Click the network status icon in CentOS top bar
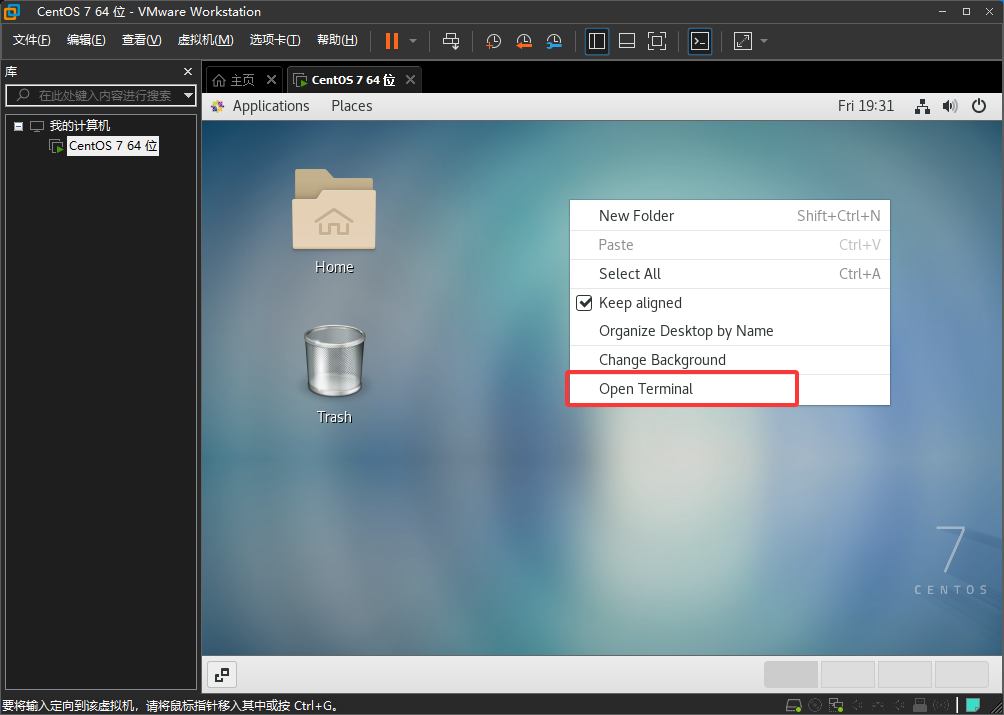The width and height of the screenshot is (1004, 715). click(x=922, y=106)
